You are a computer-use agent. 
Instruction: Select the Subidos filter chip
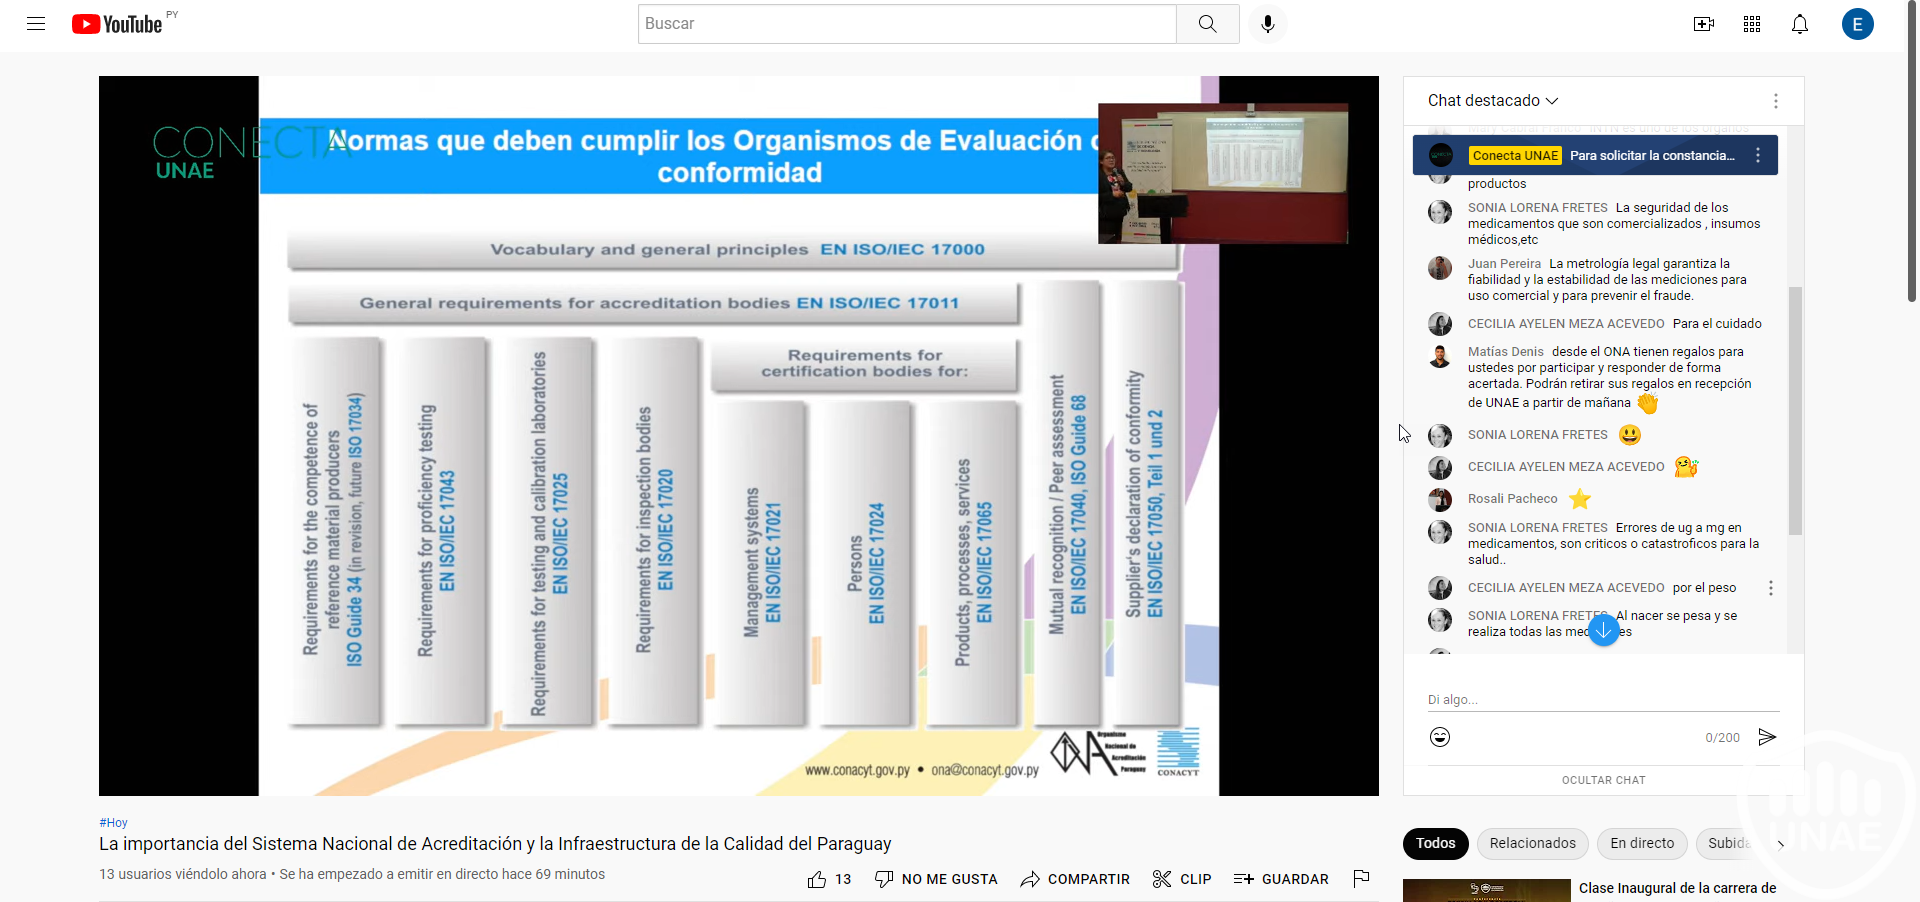click(x=1729, y=844)
